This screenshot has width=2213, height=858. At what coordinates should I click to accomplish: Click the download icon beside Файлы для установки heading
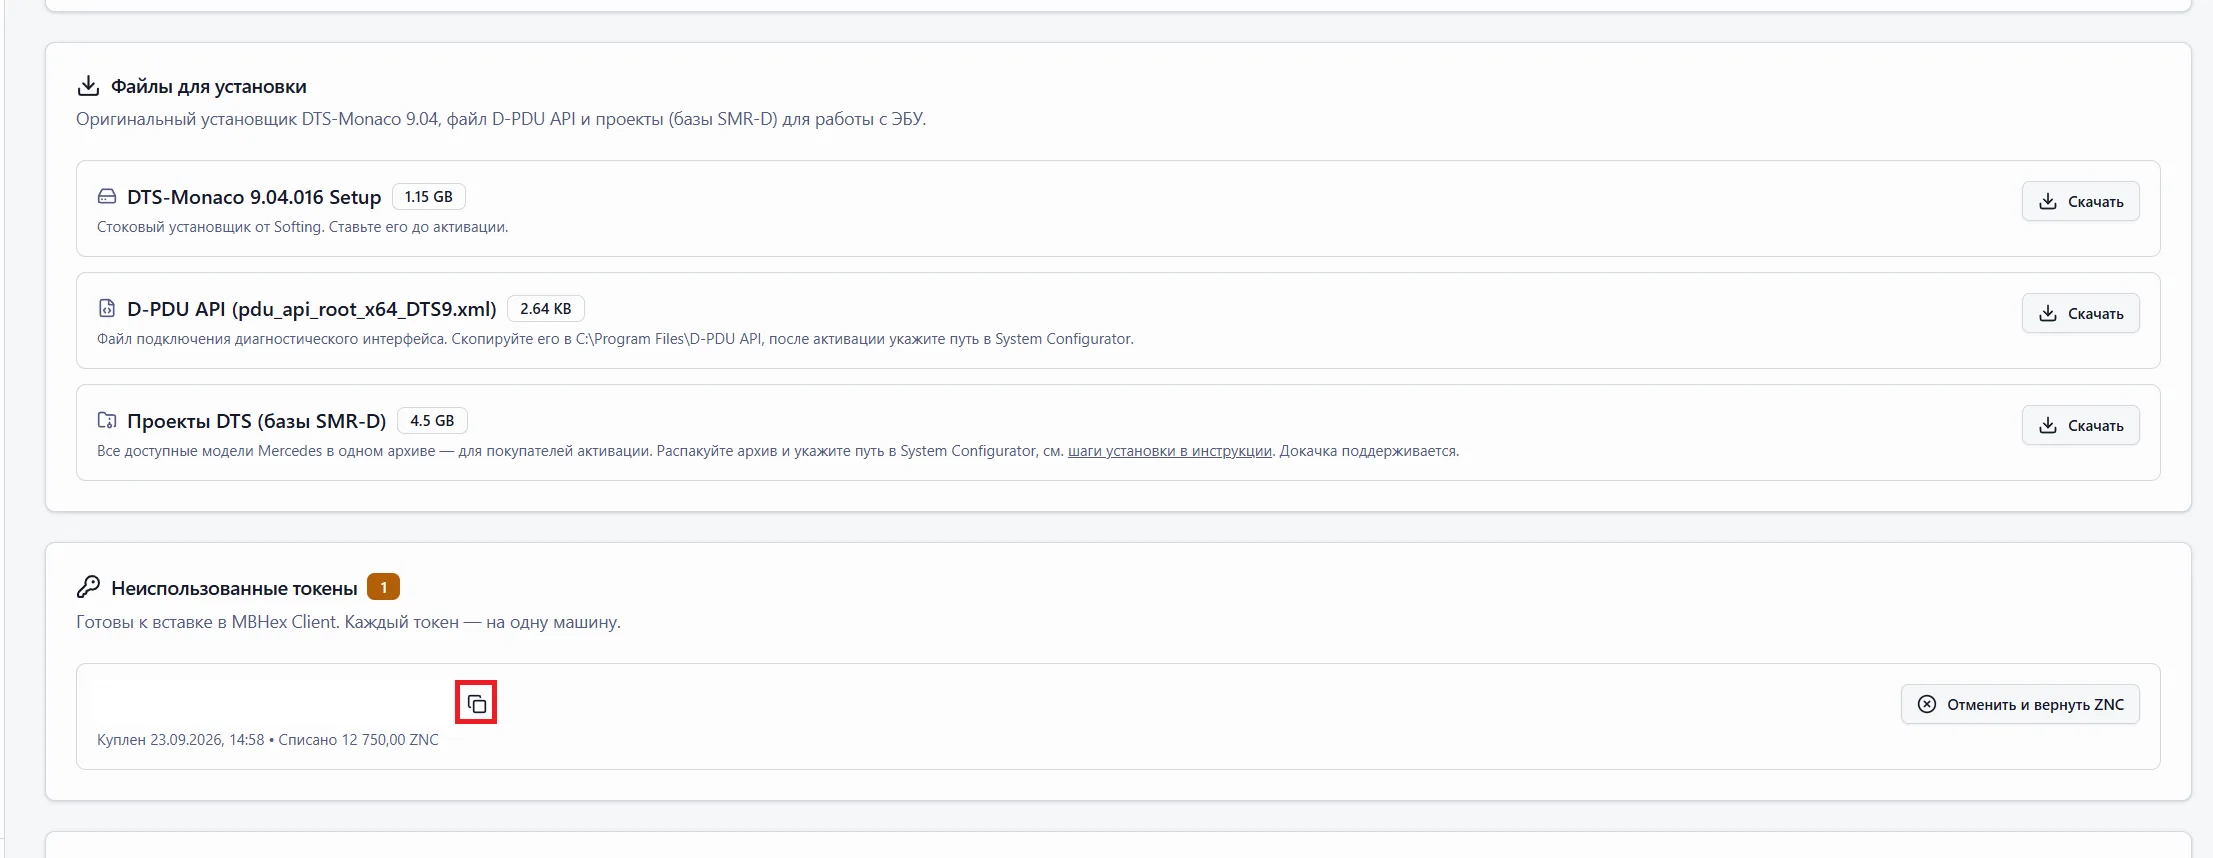(x=88, y=86)
